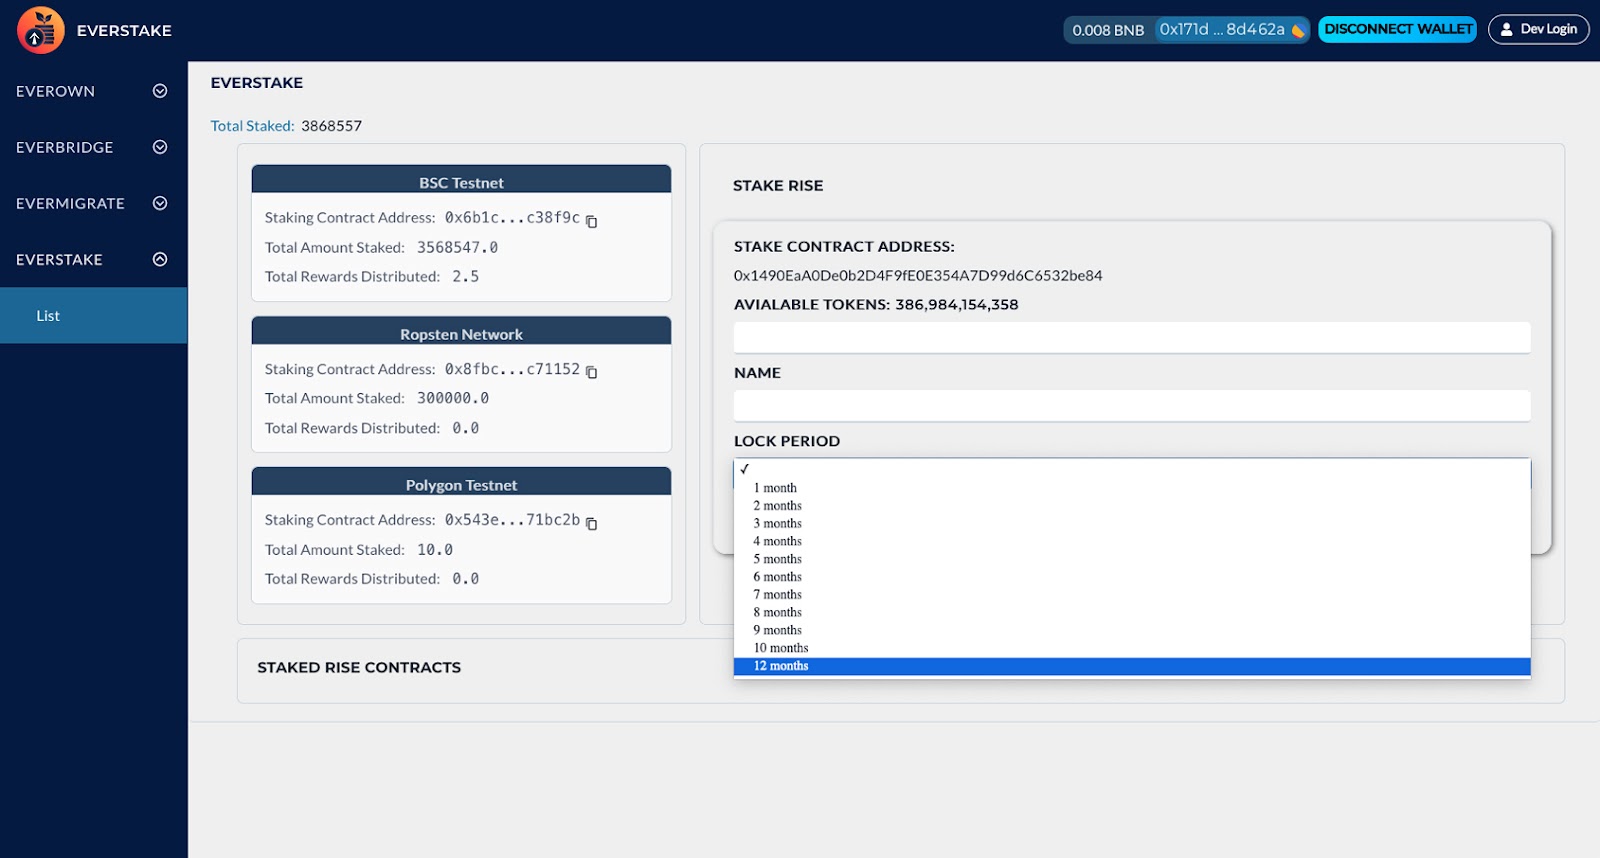Click the address 0x8fbc...c71152
This screenshot has width=1600, height=858.
tap(512, 369)
